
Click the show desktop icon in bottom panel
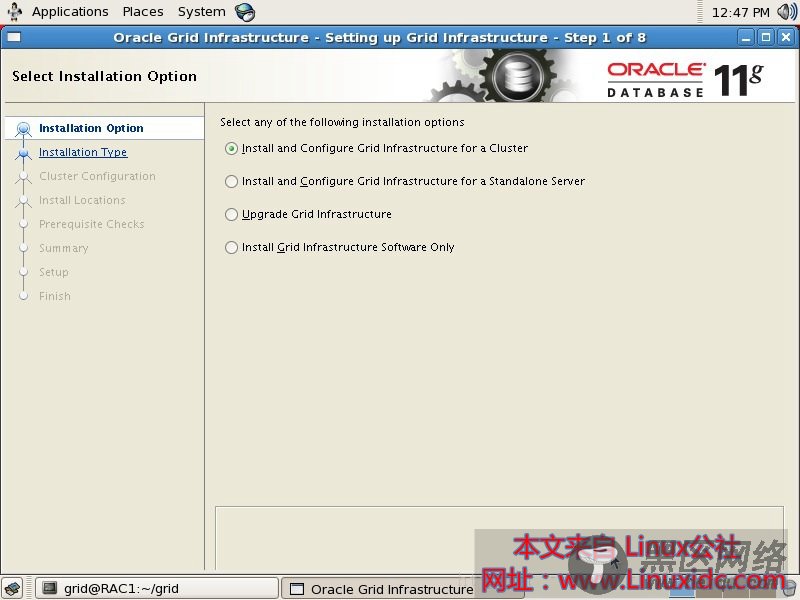pos(13,588)
